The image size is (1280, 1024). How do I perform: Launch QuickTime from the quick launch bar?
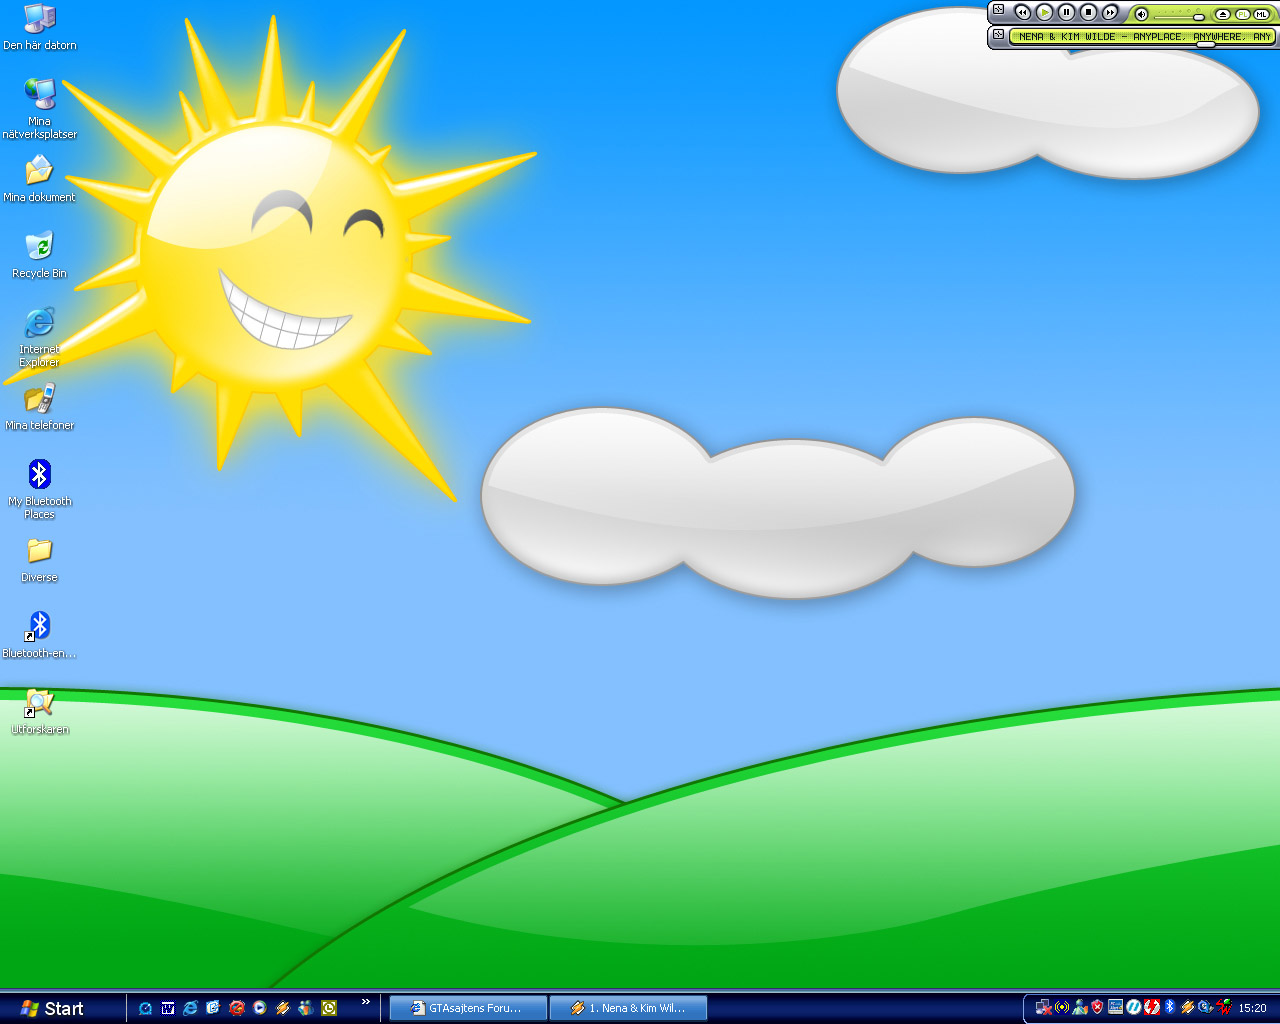coord(145,1008)
